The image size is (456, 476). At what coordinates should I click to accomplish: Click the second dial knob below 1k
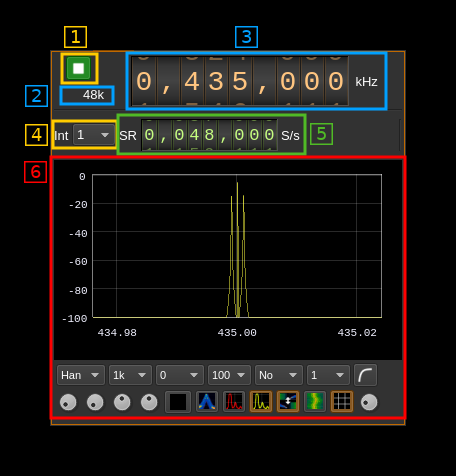[95, 402]
